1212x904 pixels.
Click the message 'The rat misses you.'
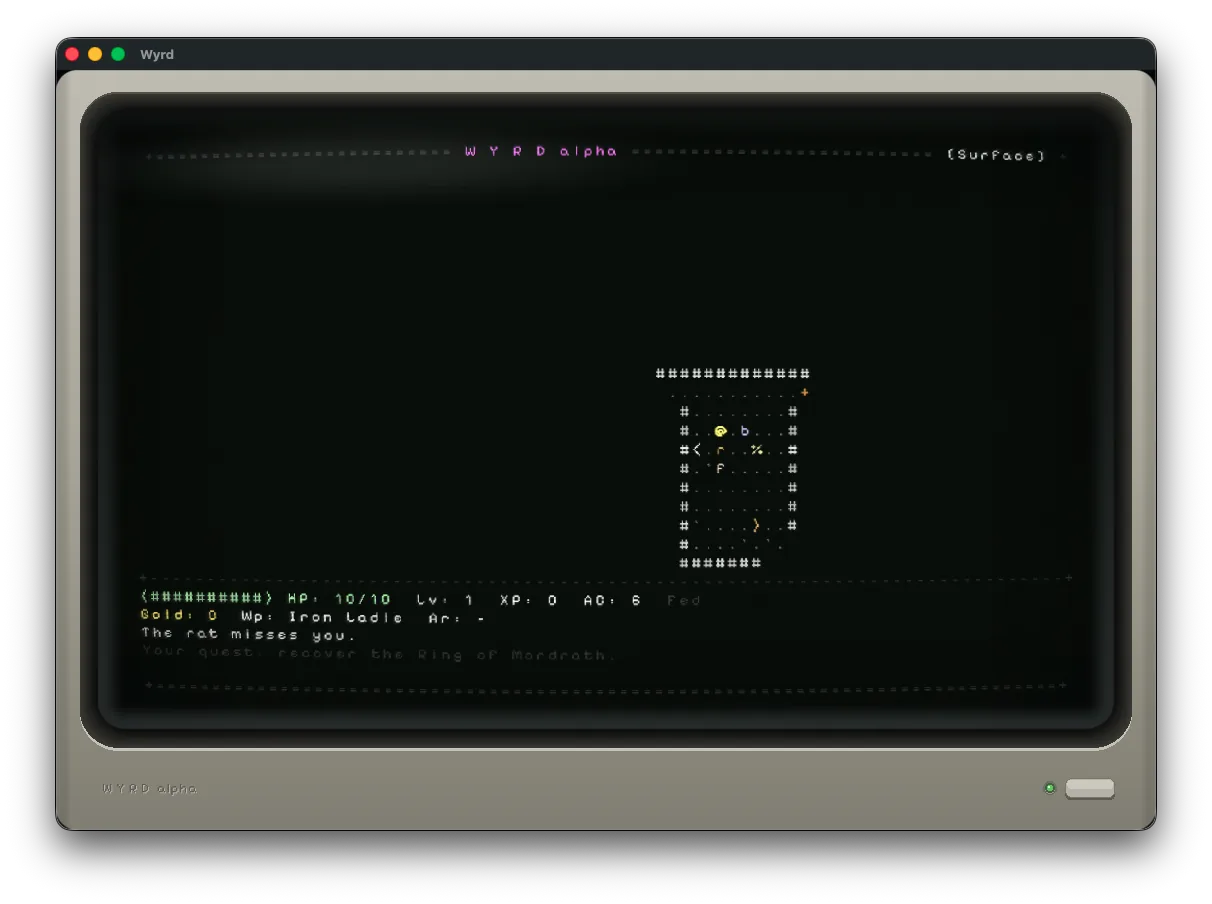[249, 635]
